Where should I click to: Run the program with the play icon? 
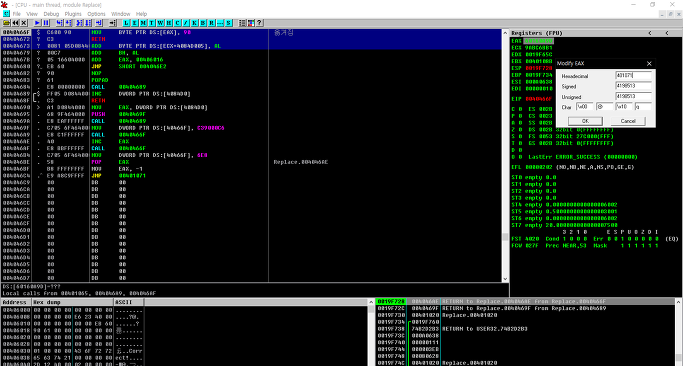pyautogui.click(x=37, y=23)
